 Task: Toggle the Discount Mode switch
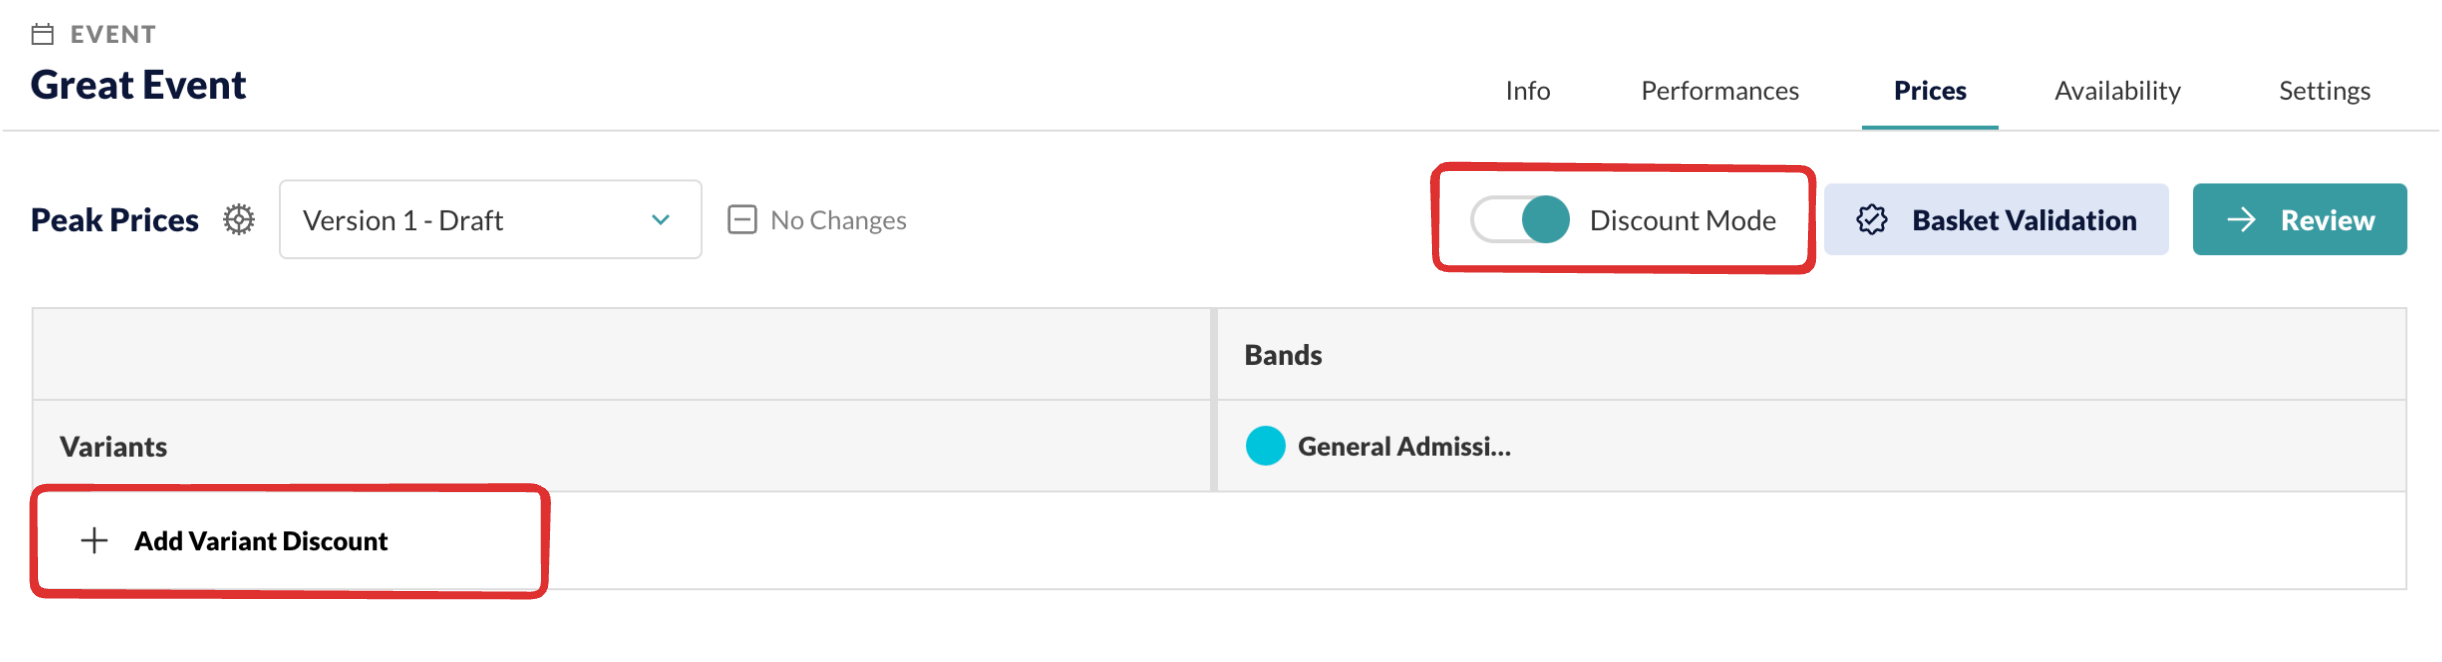coord(1520,219)
